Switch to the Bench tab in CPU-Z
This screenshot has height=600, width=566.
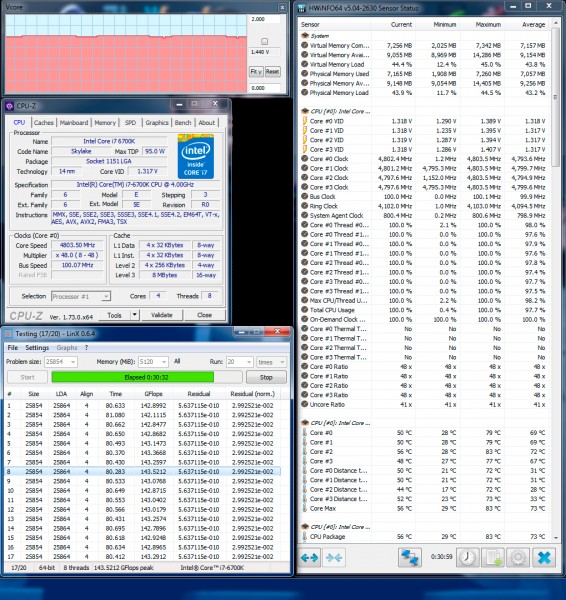(183, 122)
